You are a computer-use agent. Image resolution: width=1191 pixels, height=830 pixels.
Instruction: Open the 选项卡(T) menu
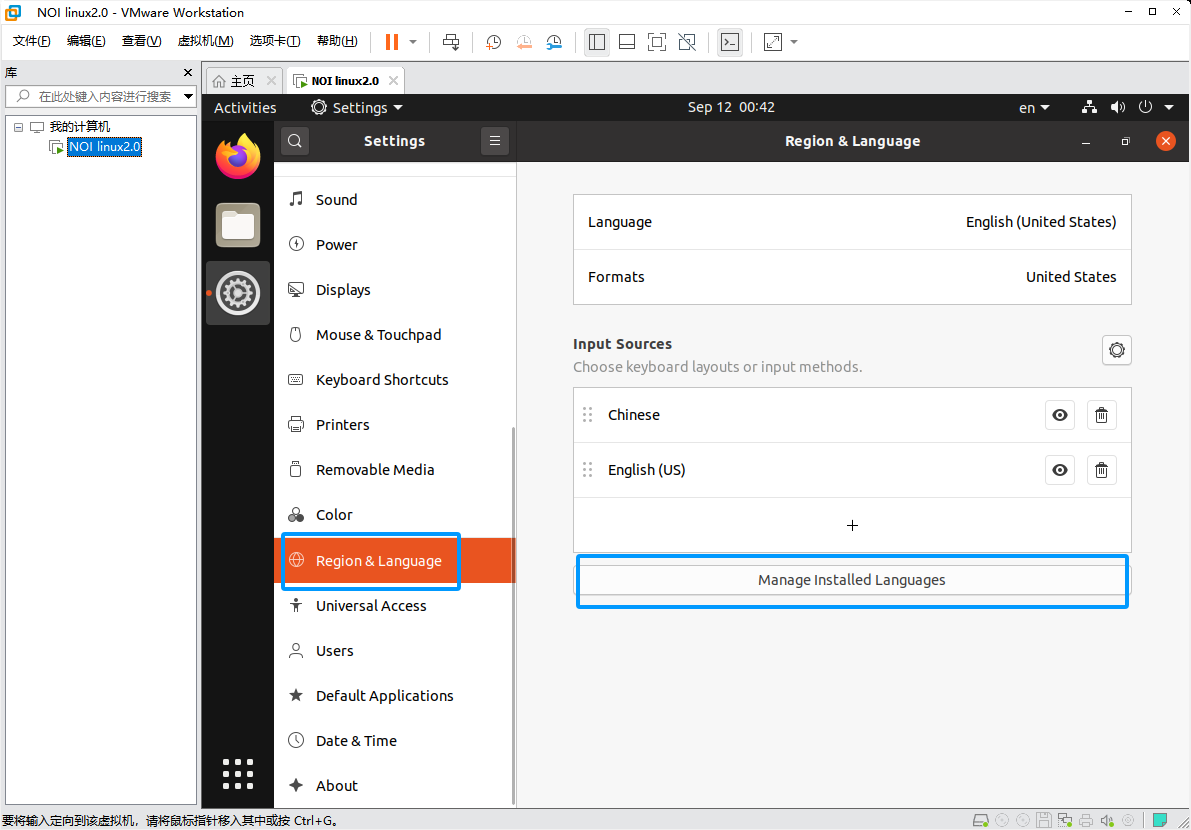[x=275, y=41]
